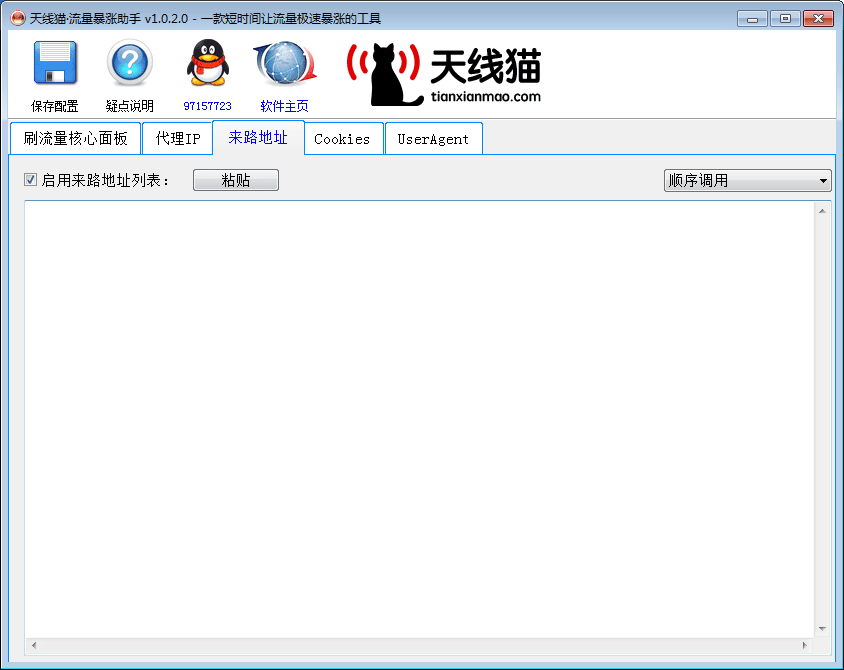844x670 pixels.
Task: Open the question mark help icon
Action: click(129, 62)
